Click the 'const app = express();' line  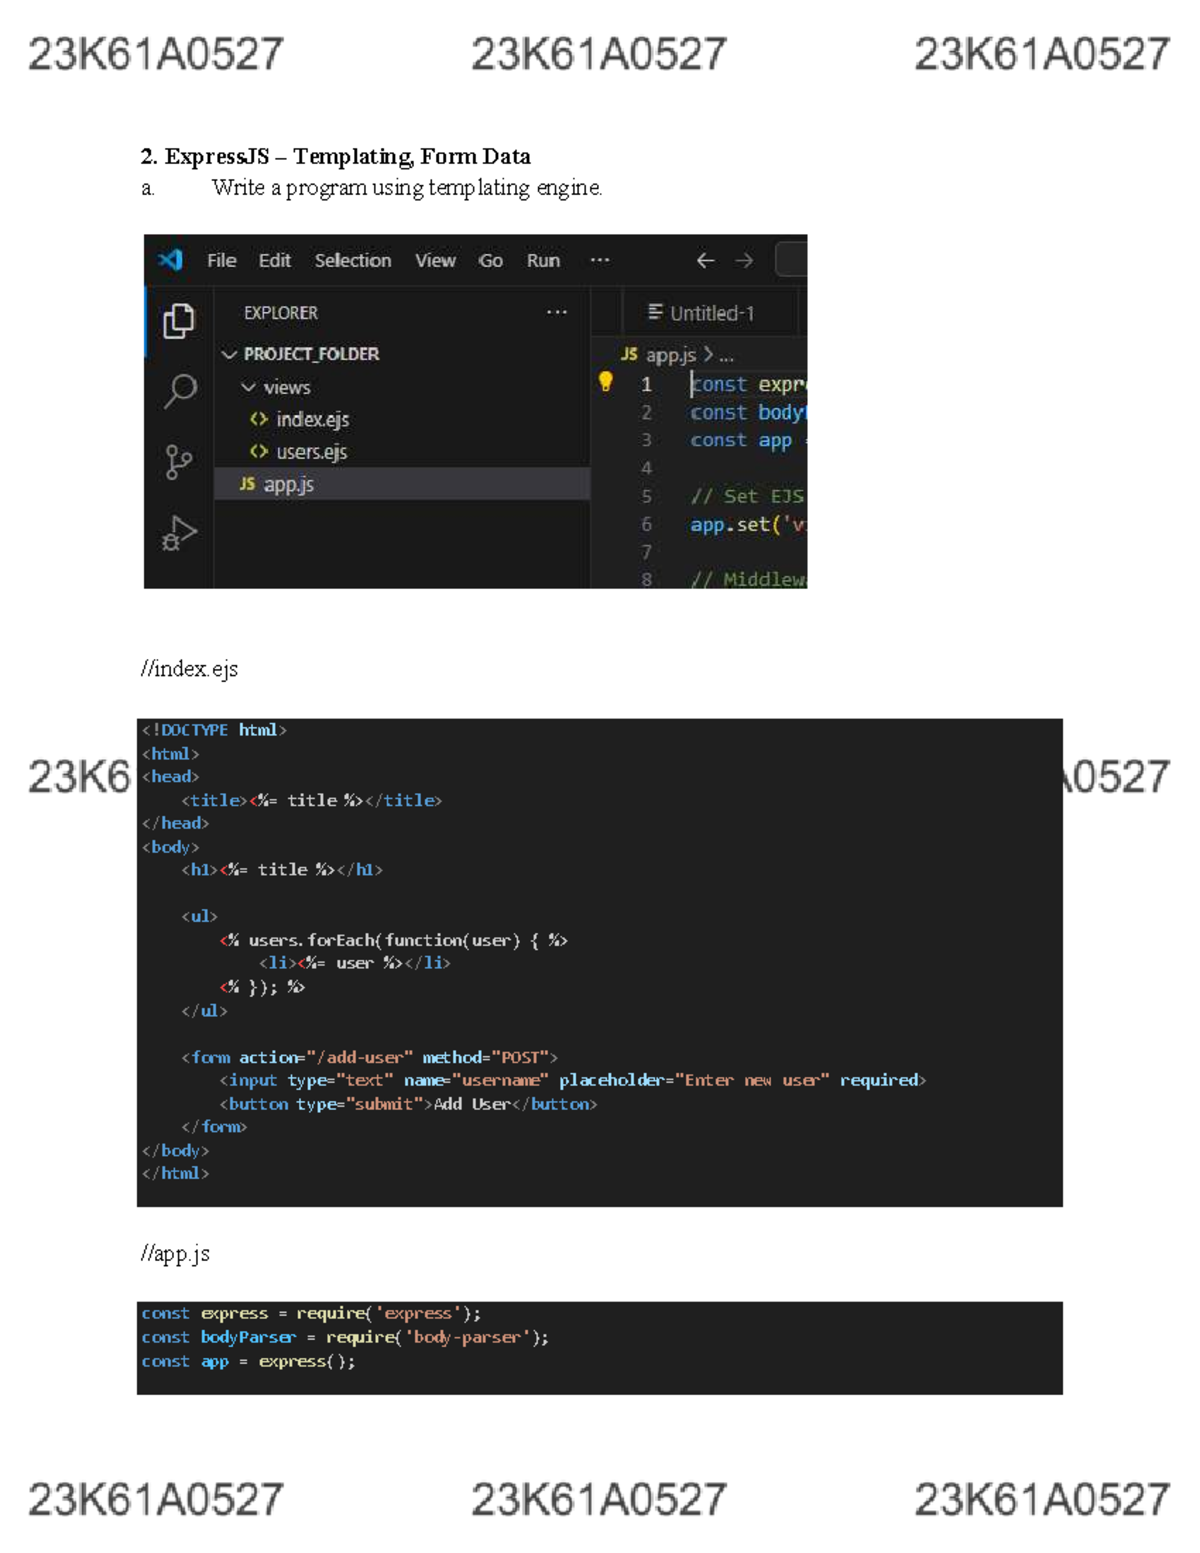(x=248, y=1361)
